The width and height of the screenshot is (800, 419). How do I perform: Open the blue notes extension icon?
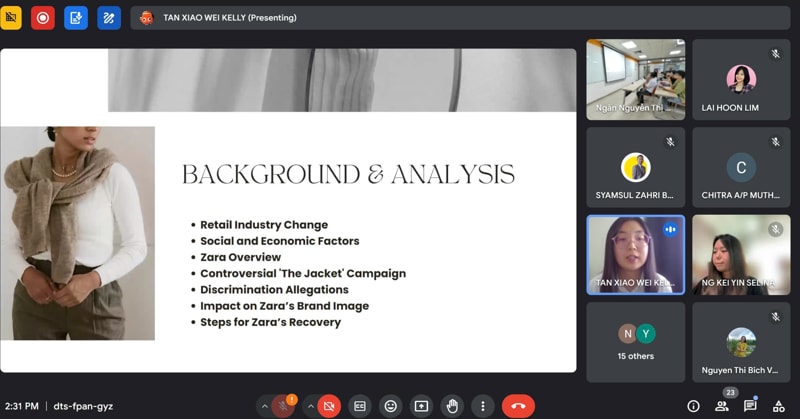tap(76, 17)
